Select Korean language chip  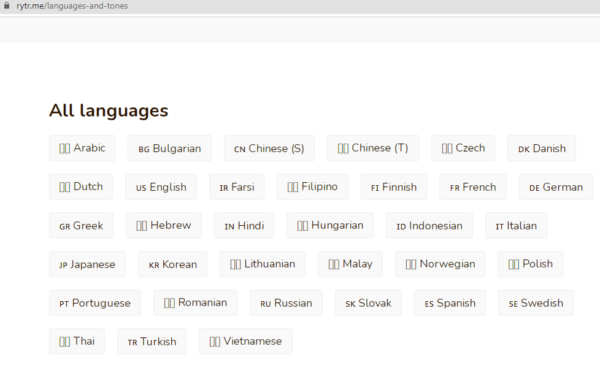tap(173, 264)
